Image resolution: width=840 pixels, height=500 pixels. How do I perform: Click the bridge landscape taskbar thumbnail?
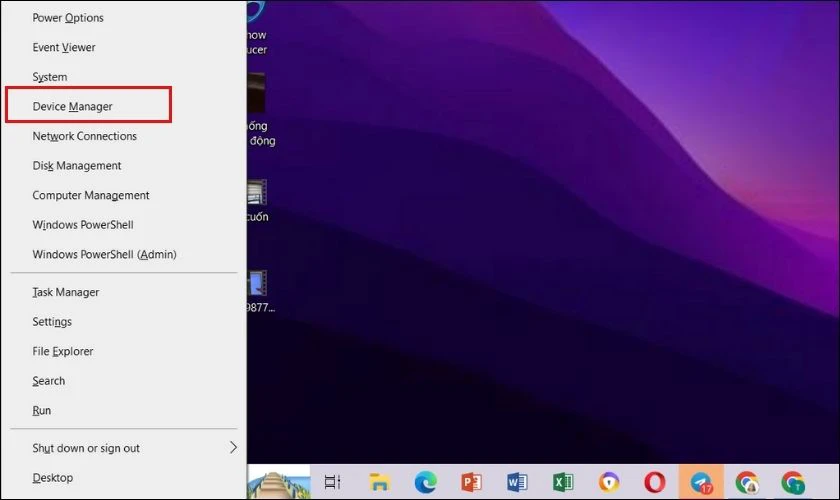click(x=279, y=483)
